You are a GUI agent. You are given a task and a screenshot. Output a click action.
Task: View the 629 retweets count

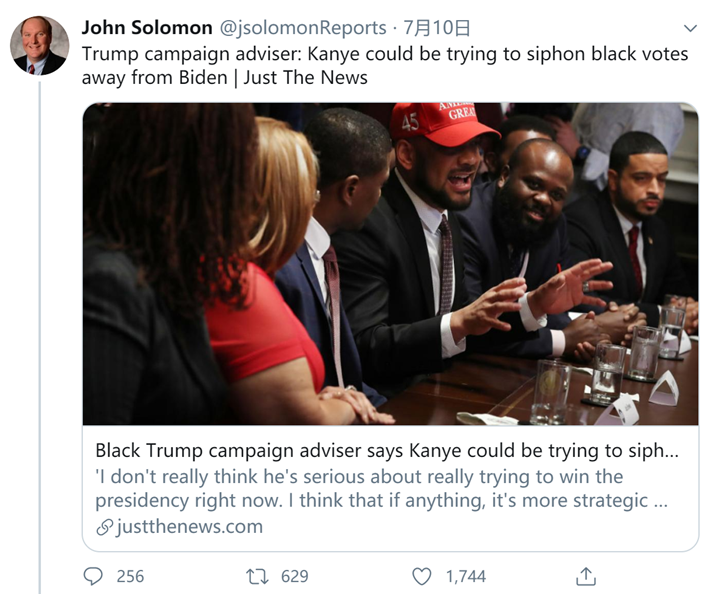click(295, 577)
